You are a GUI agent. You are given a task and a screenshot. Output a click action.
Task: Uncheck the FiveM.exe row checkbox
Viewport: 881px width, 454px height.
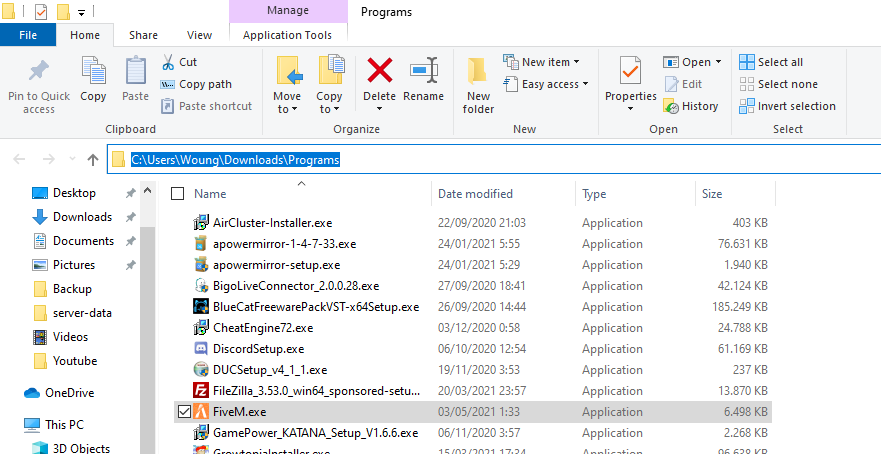click(x=184, y=412)
